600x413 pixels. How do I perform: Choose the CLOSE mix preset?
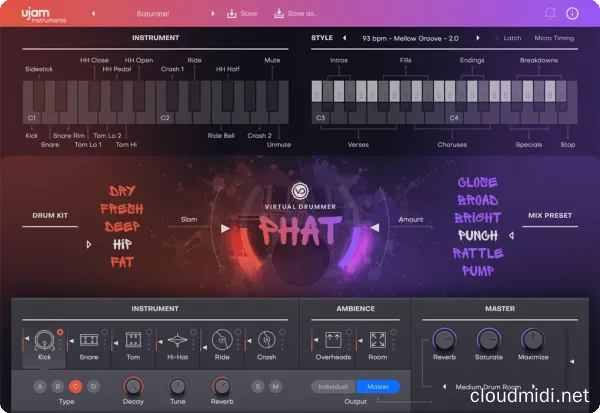click(478, 182)
